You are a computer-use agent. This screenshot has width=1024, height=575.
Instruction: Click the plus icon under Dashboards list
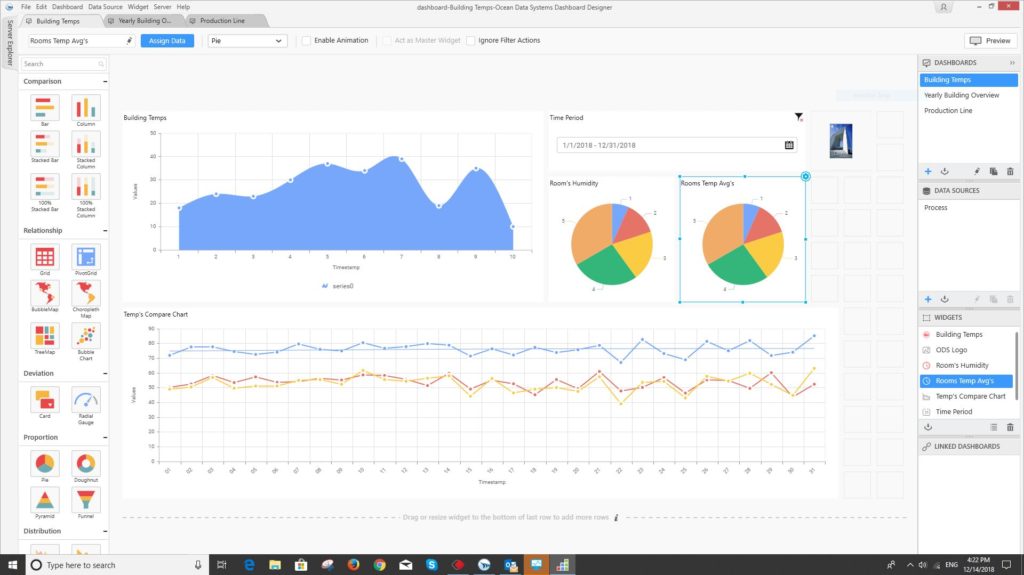click(928, 171)
